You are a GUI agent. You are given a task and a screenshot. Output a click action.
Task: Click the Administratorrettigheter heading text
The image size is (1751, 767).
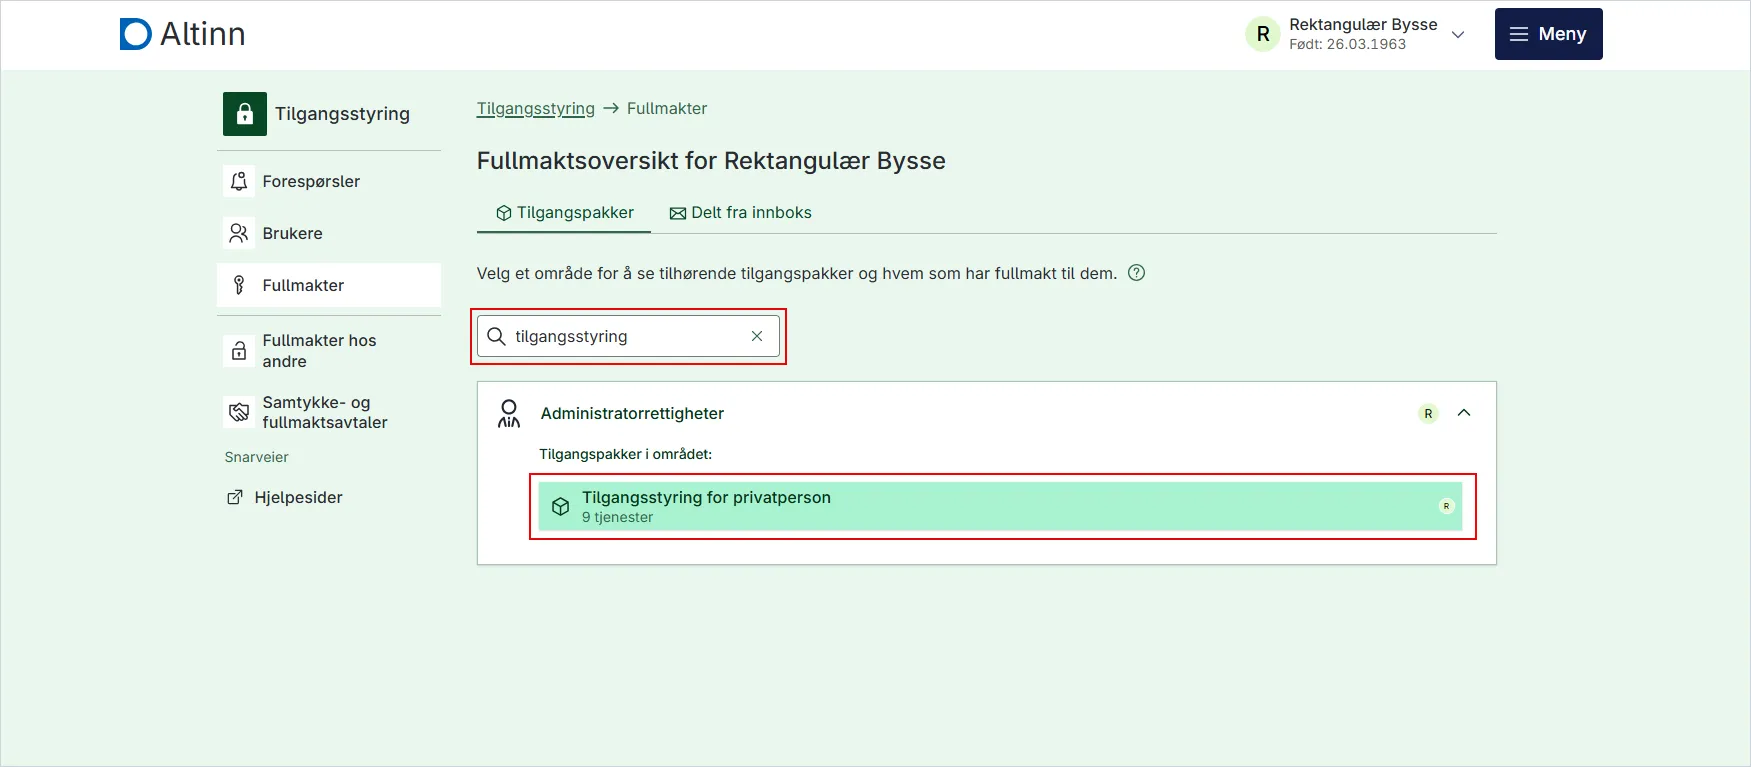point(632,413)
